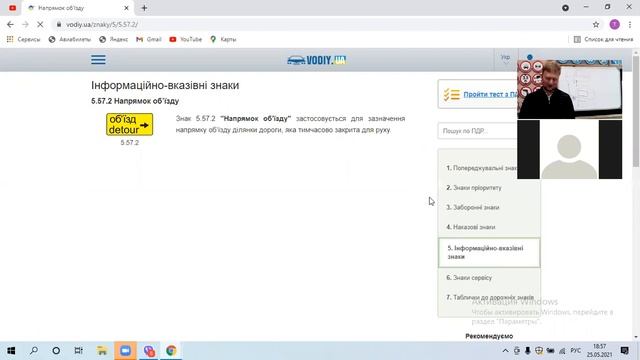Screen dimensions: 640x360
Task: Open Windows taskbar search
Action: click(34, 351)
